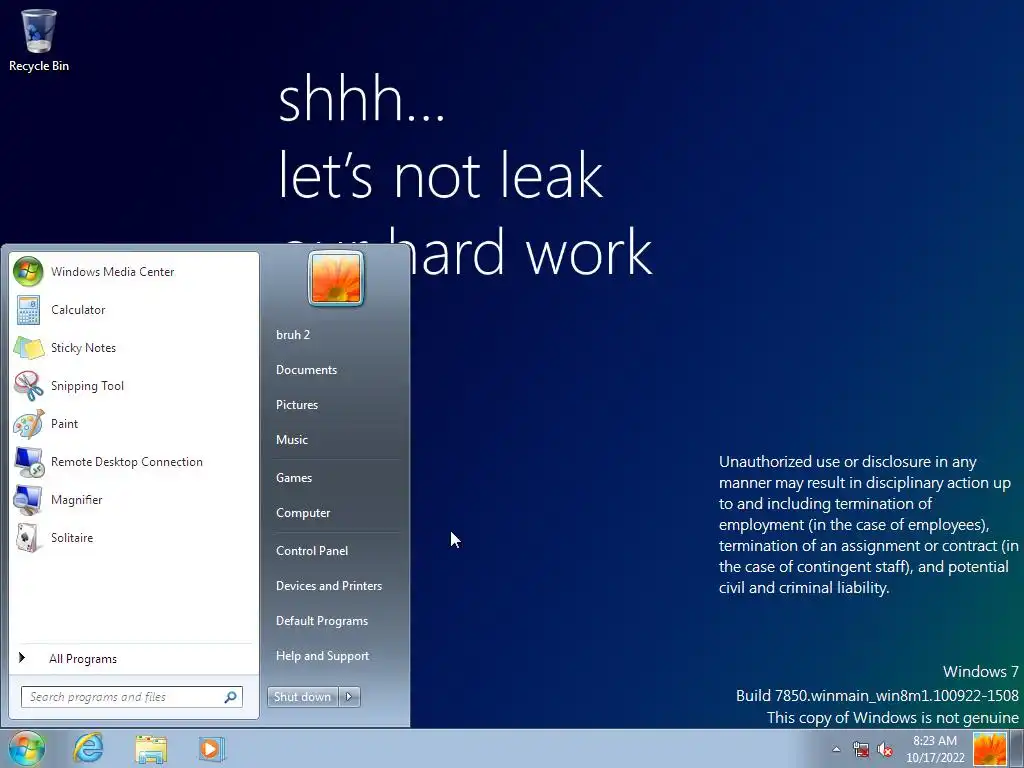Click the Snipping Tool scissors icon
This screenshot has height=768, width=1024.
pyautogui.click(x=28, y=385)
